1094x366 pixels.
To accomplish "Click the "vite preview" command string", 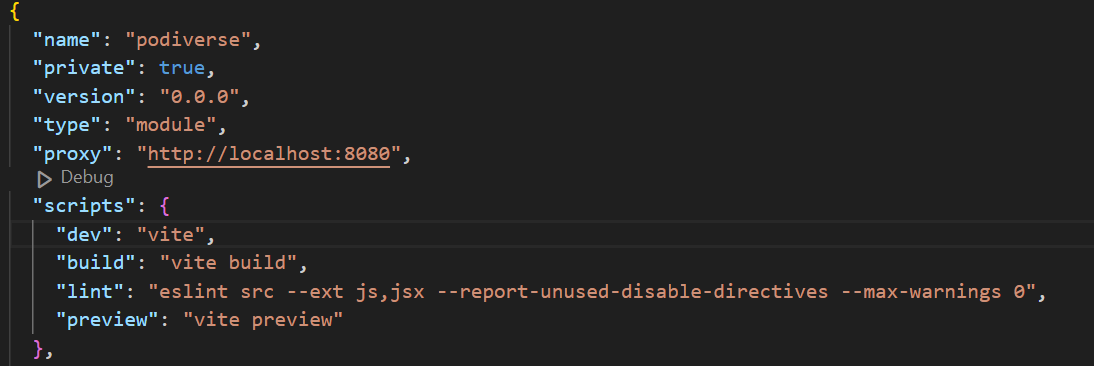I will [262, 321].
